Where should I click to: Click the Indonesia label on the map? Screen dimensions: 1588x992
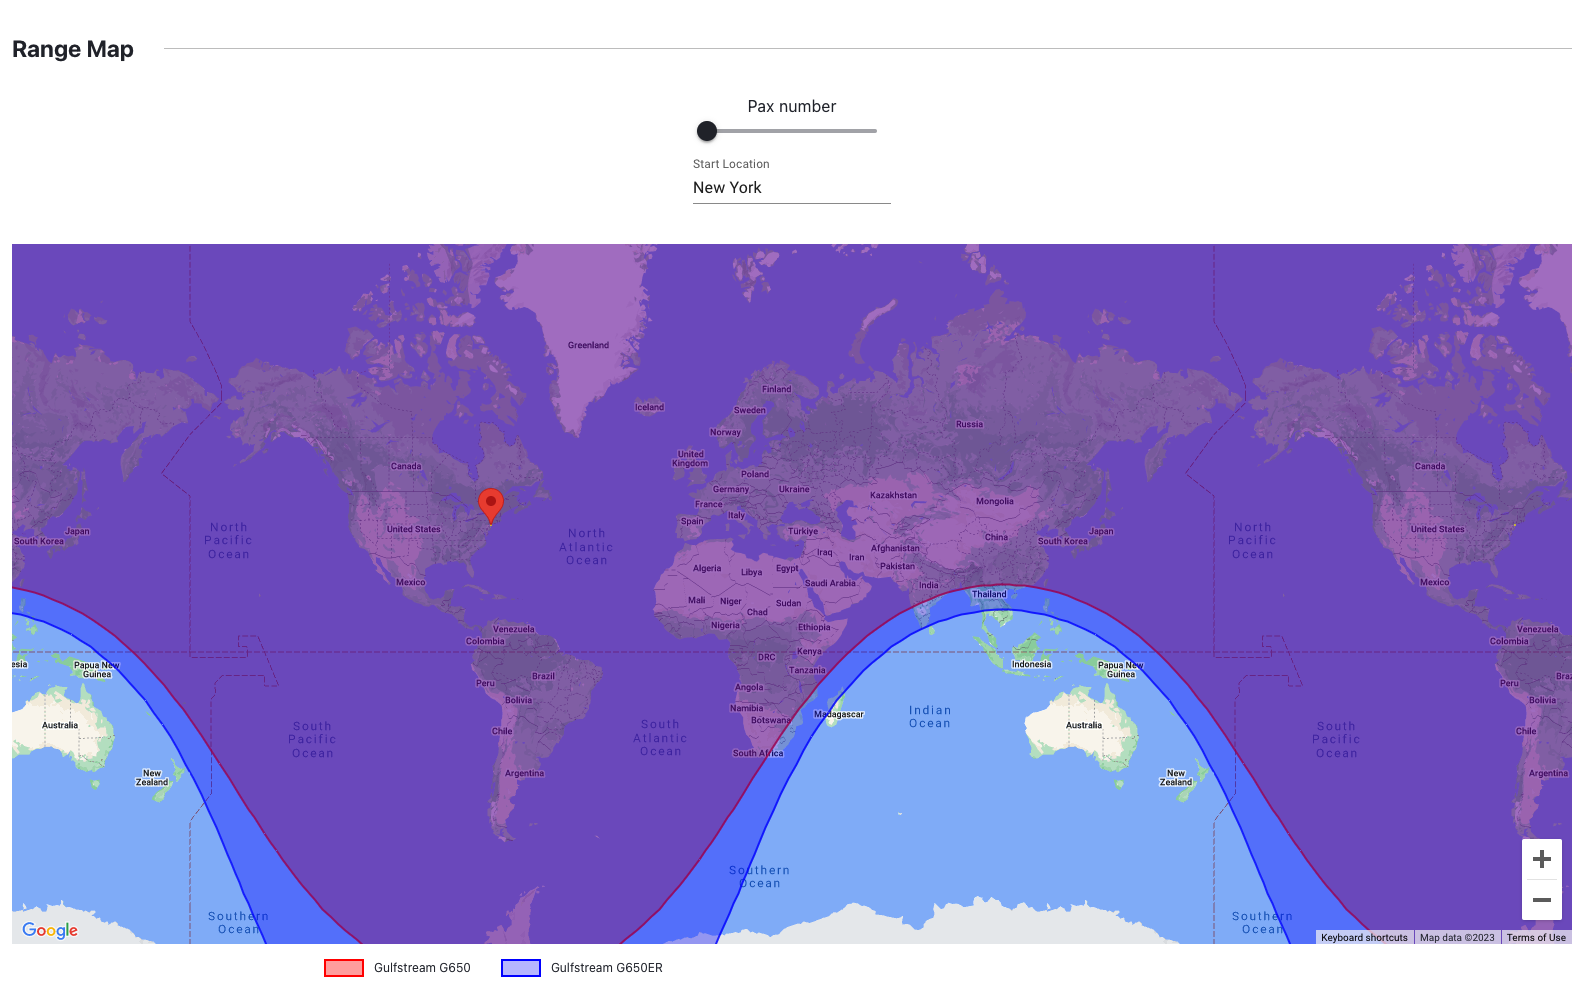(1031, 664)
